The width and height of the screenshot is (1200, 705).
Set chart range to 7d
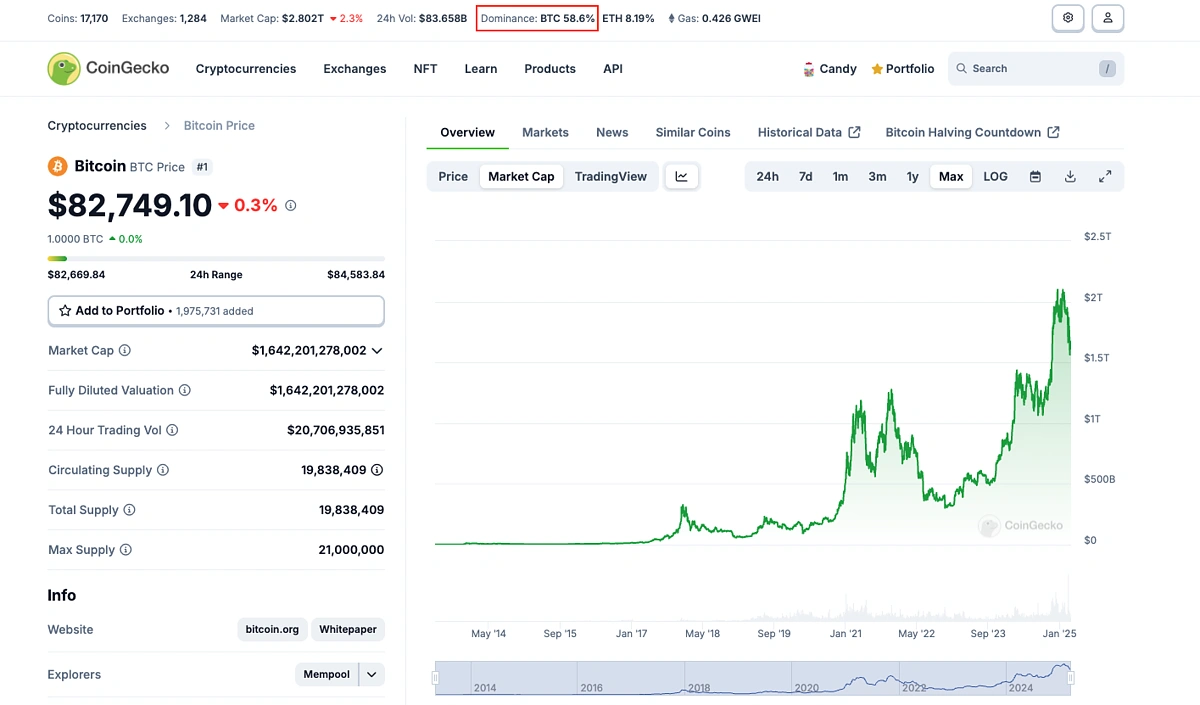point(805,176)
